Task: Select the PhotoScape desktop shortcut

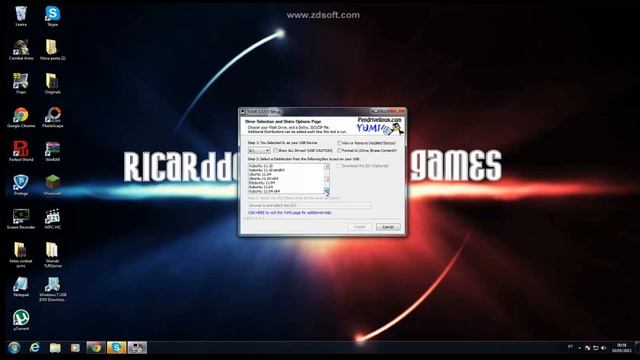Action: point(52,118)
